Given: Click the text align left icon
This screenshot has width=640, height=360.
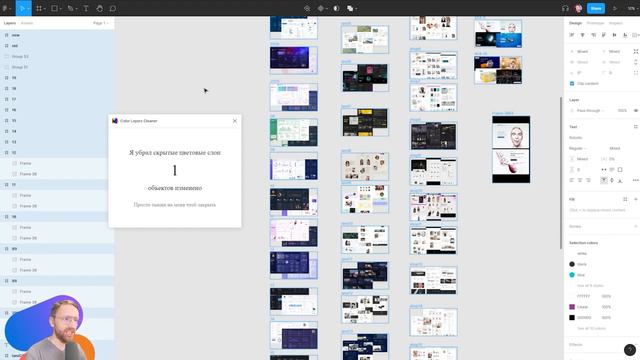Looking at the screenshot, I should pyautogui.click(x=572, y=180).
